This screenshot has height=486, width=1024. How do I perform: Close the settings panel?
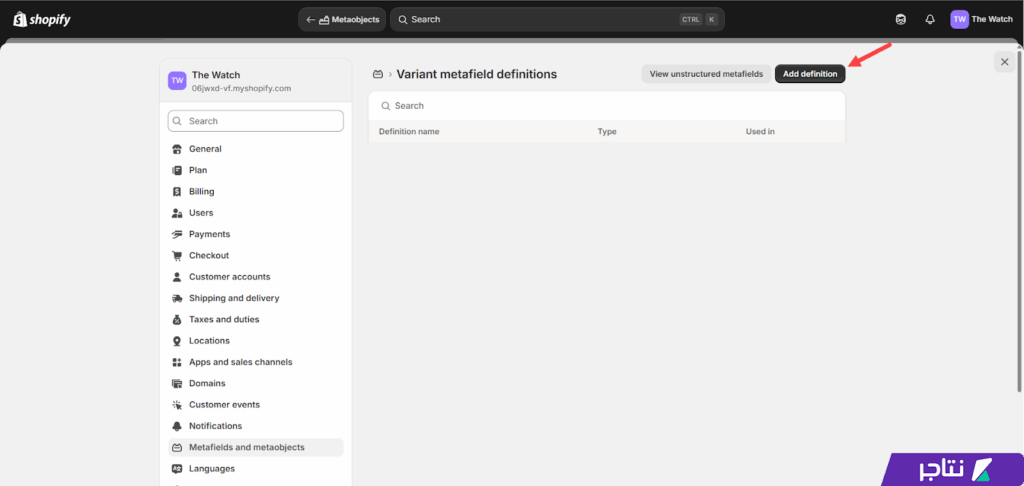(x=1004, y=62)
